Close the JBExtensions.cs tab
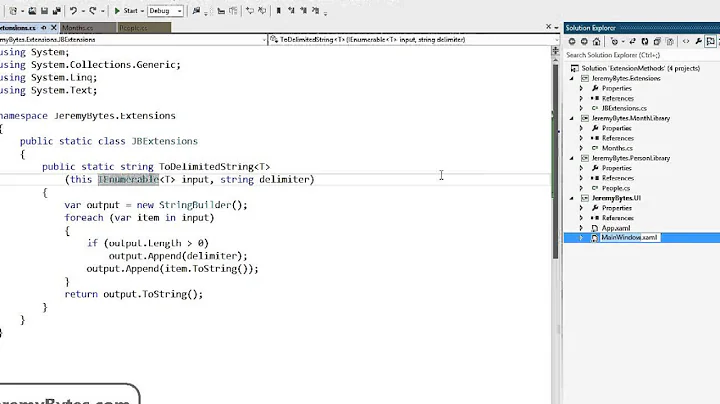 click(x=54, y=28)
